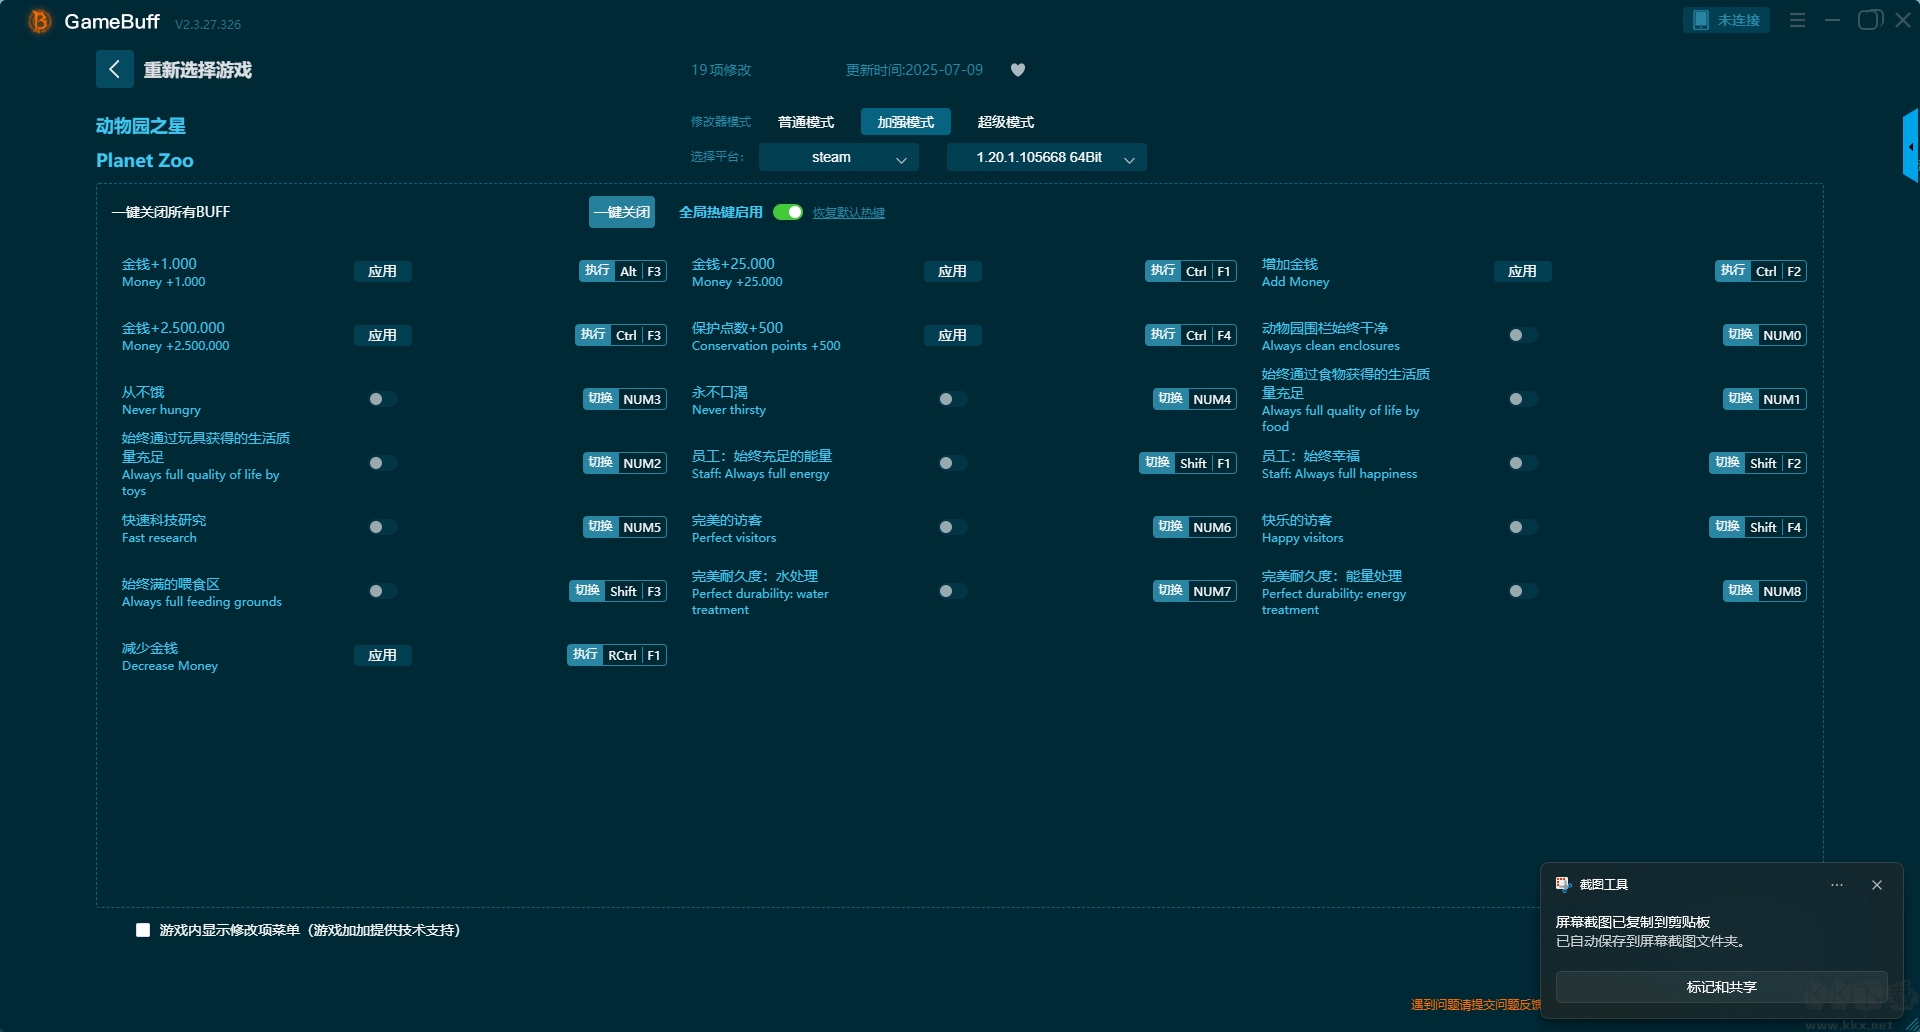This screenshot has width=1920, height=1032.
Task: Click the NUM7 hotkey for water treatment
Action: tap(1194, 591)
